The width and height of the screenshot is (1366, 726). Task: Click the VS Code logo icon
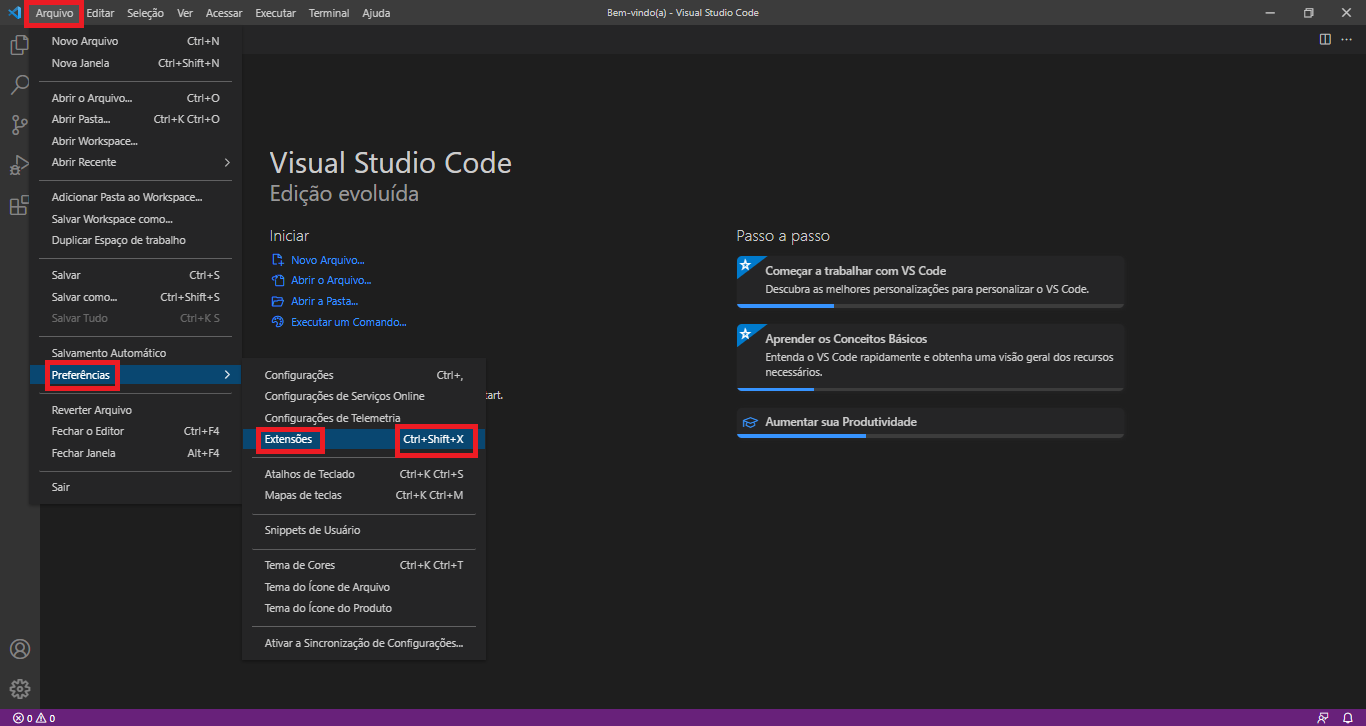14,13
